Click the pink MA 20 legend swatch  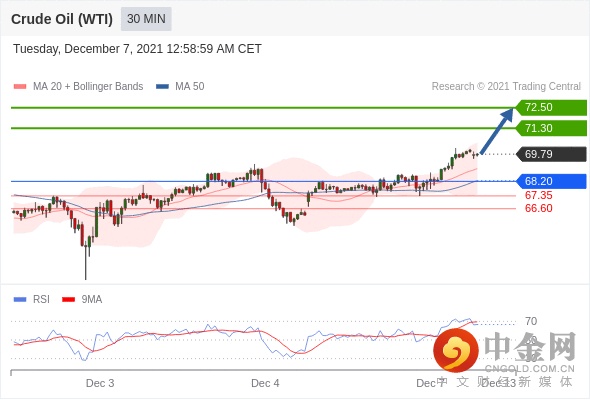(x=20, y=87)
